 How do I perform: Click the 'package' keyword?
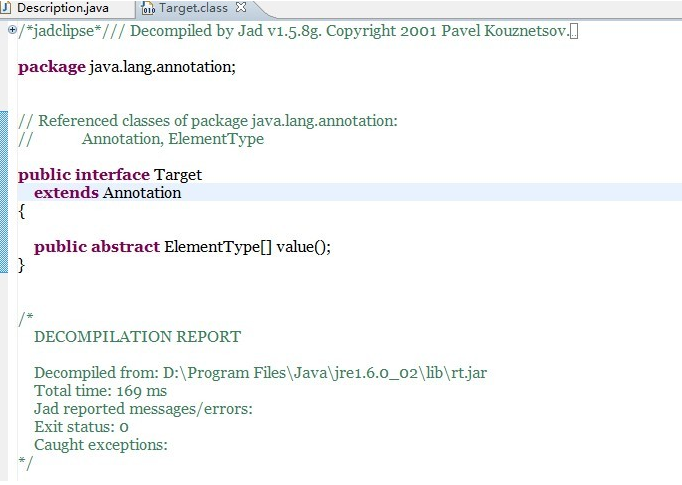tap(52, 67)
